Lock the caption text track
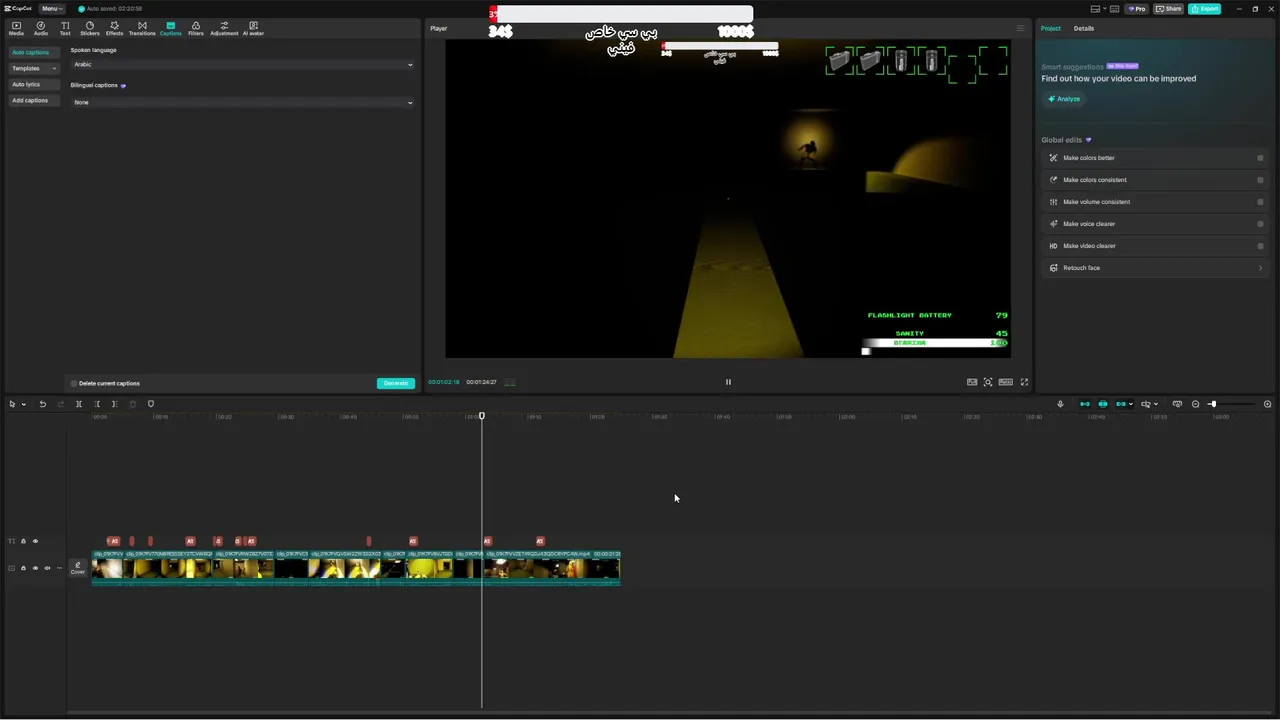The height and width of the screenshot is (720, 1280). [23, 541]
